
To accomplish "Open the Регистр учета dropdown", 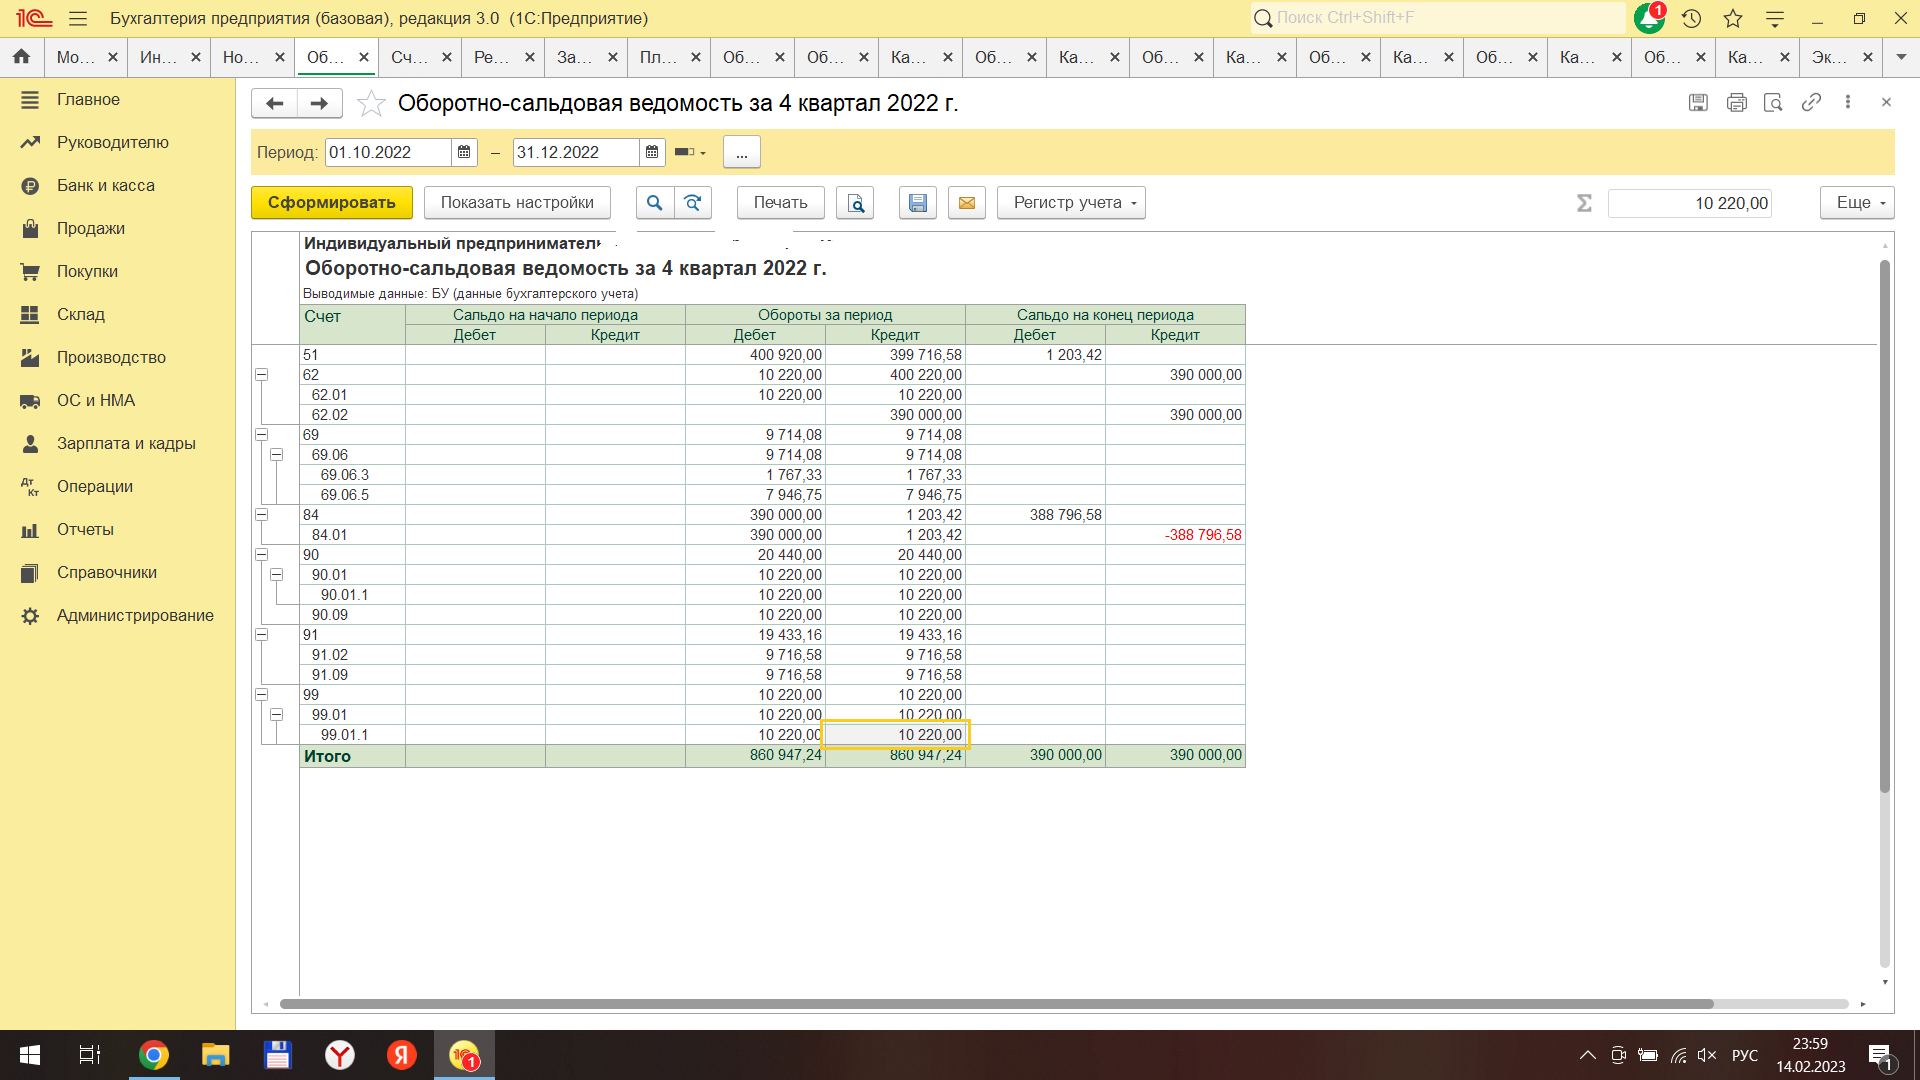I will pos(1071,203).
